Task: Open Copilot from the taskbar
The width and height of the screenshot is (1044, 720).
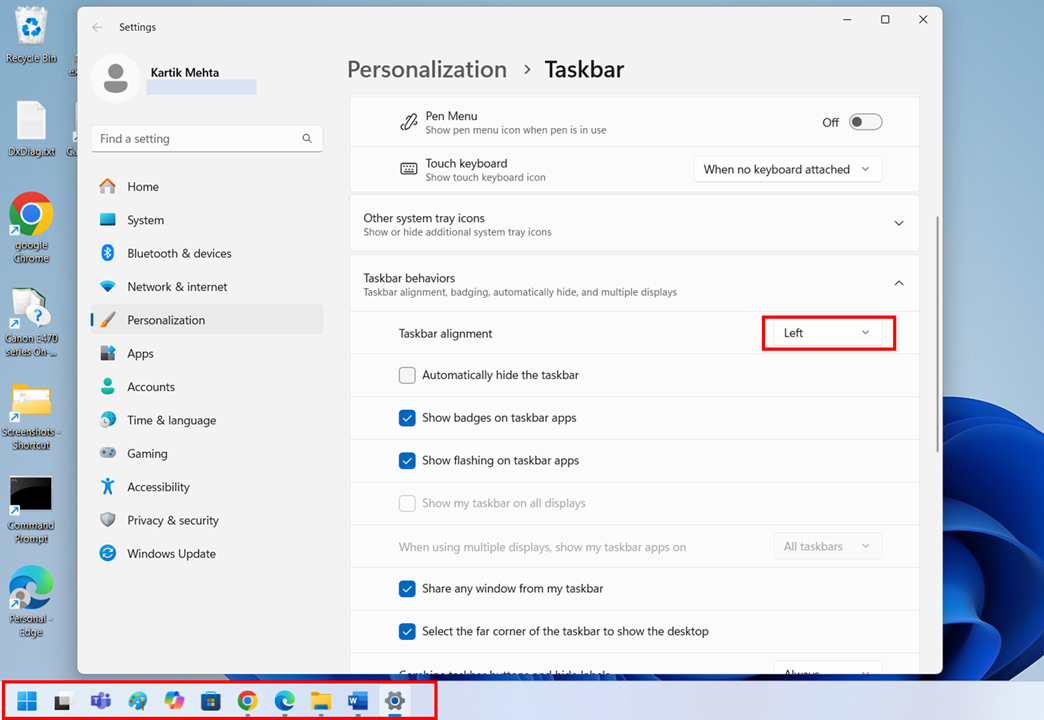Action: tap(174, 701)
